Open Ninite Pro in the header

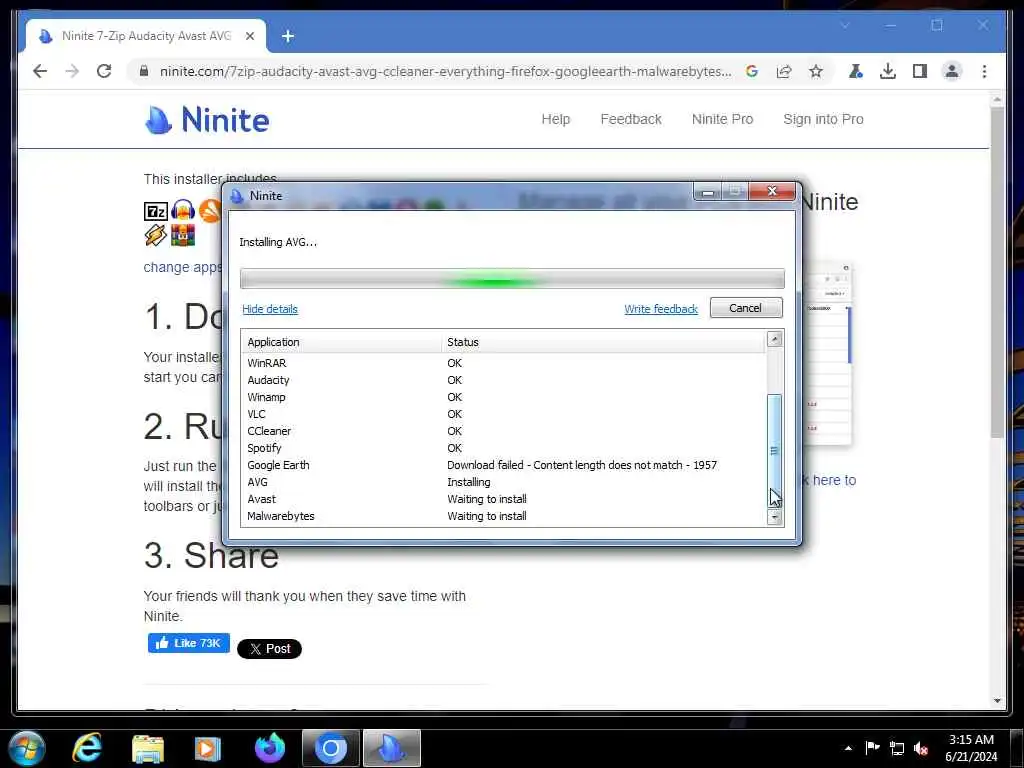[722, 120]
